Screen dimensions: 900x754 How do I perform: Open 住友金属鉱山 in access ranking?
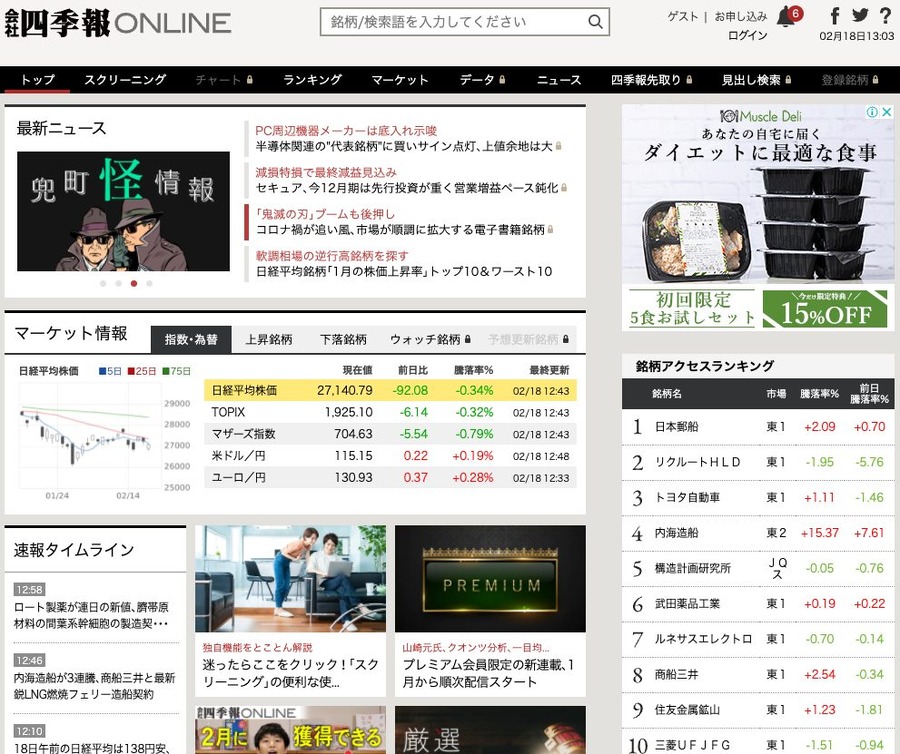[687, 710]
